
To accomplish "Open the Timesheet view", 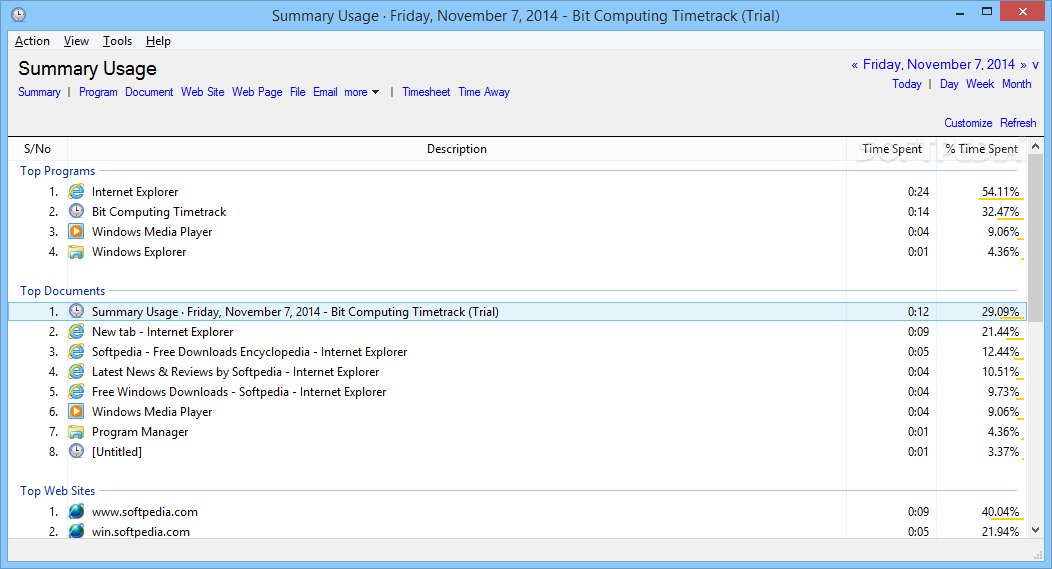I will coord(426,92).
